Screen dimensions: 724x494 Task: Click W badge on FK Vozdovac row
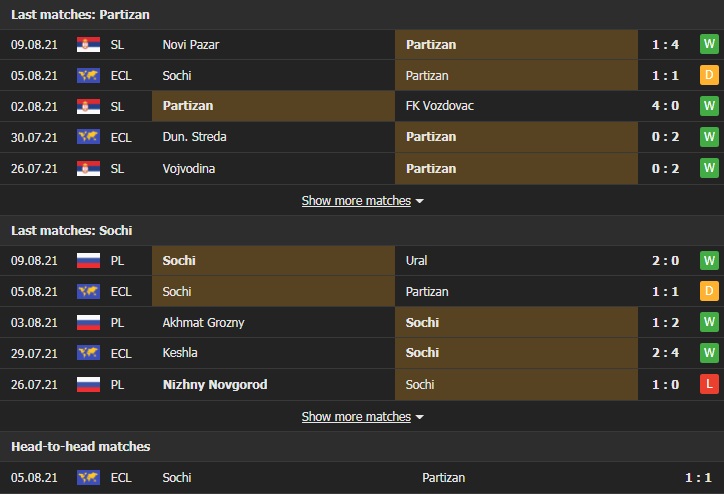pos(709,106)
